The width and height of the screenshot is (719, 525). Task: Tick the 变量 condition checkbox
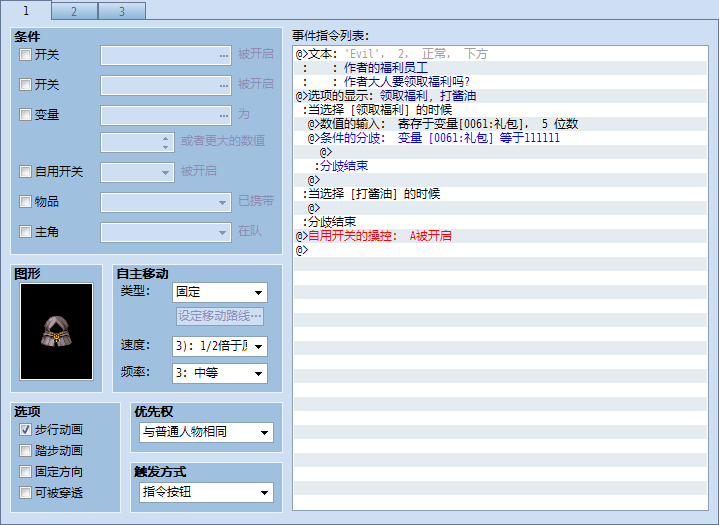tap(25, 115)
